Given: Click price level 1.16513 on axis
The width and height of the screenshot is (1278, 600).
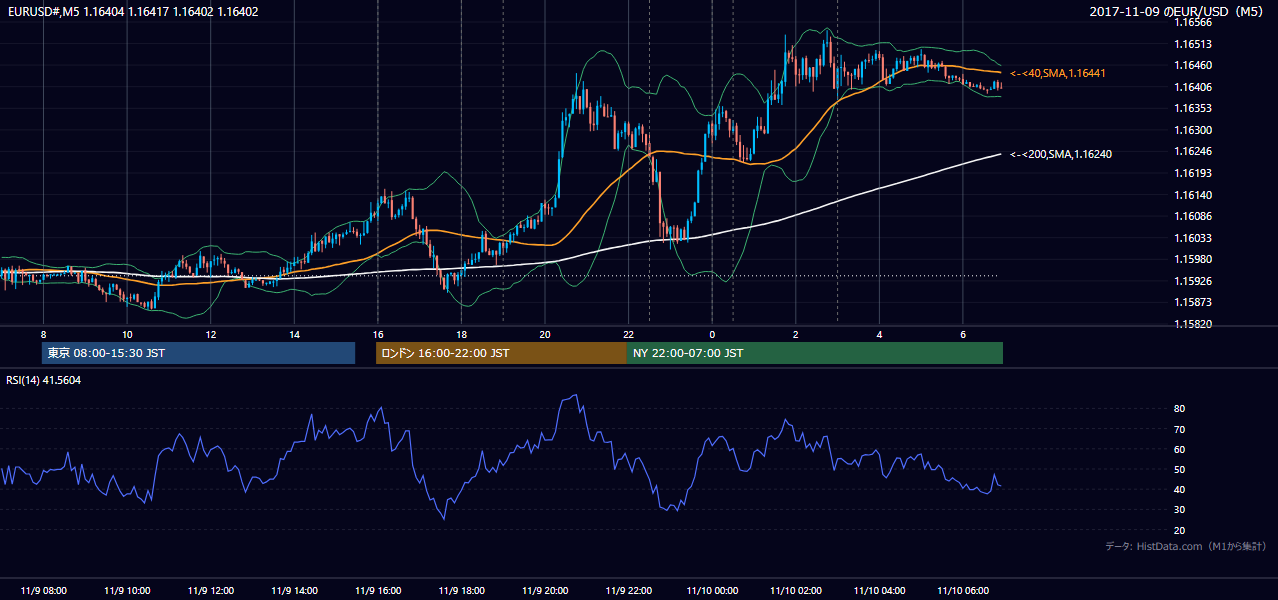Looking at the screenshot, I should click(x=1193, y=44).
